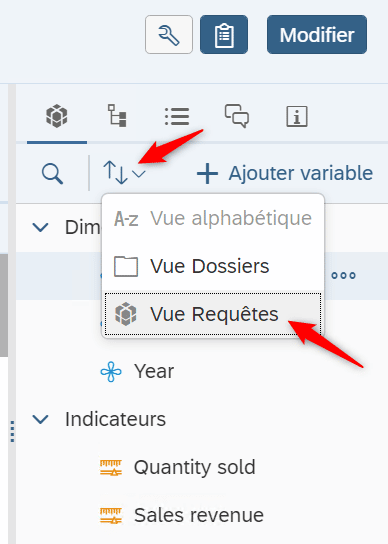Click the Modifier button
Image resolution: width=388 pixels, height=544 pixels.
click(x=317, y=35)
